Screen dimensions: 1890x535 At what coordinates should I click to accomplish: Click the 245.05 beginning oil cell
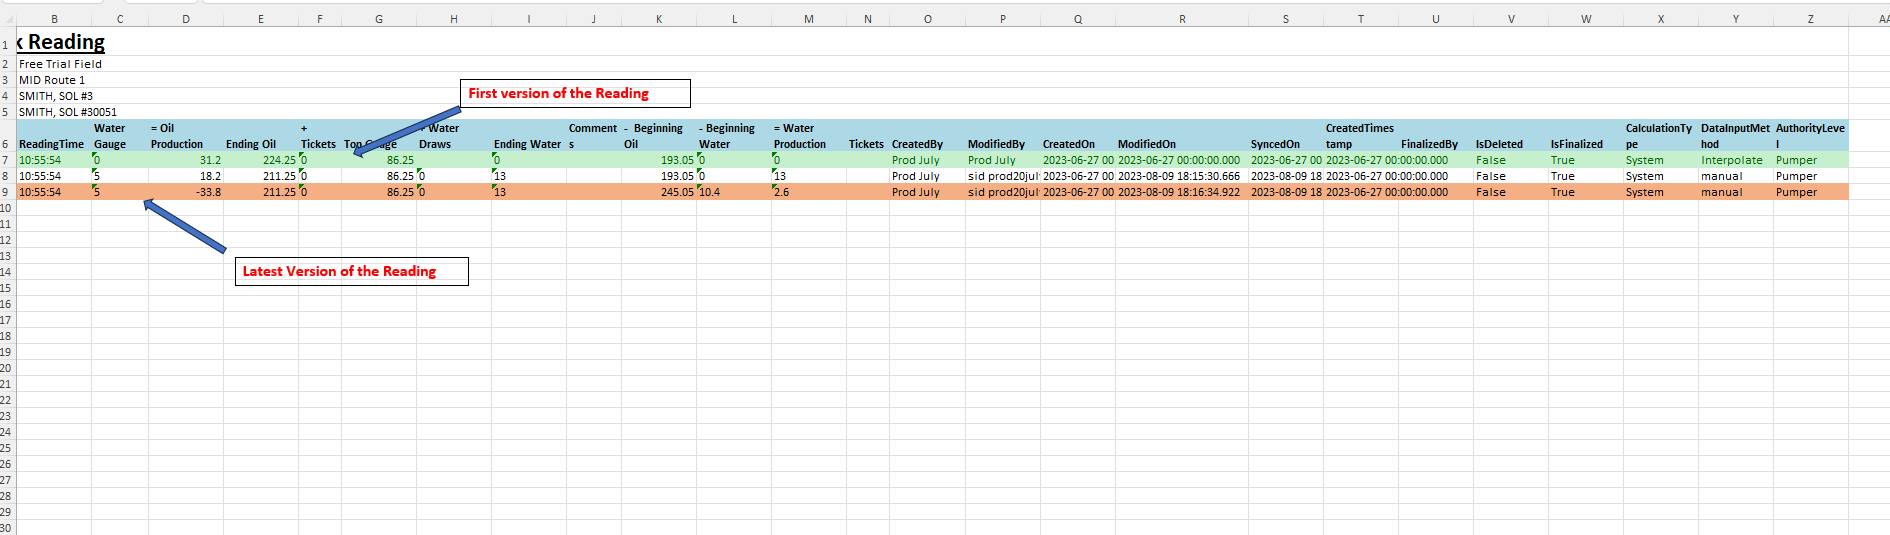coord(659,192)
